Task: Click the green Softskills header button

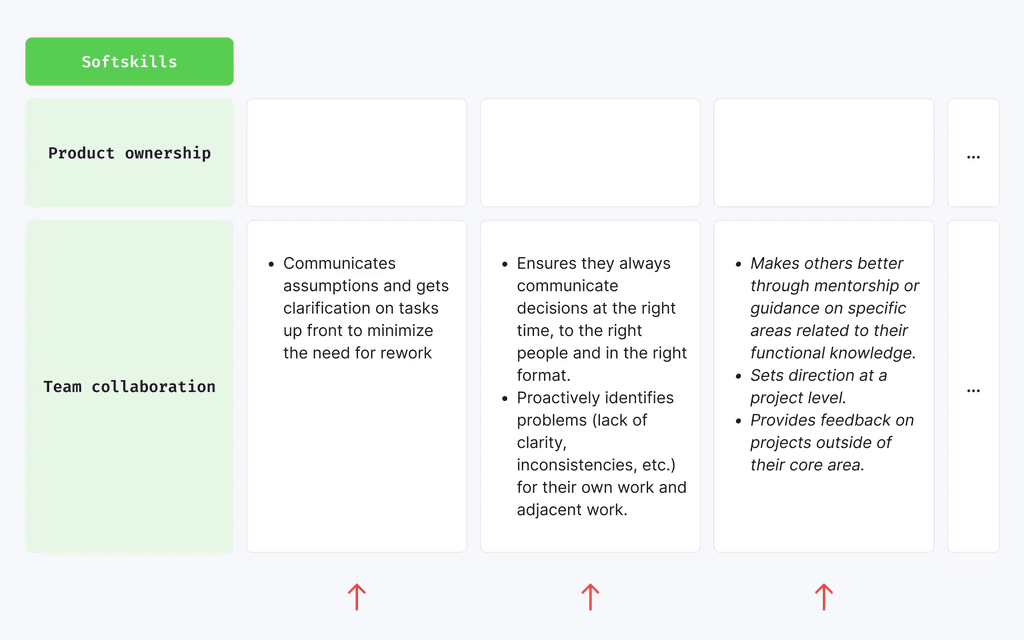Action: click(129, 61)
